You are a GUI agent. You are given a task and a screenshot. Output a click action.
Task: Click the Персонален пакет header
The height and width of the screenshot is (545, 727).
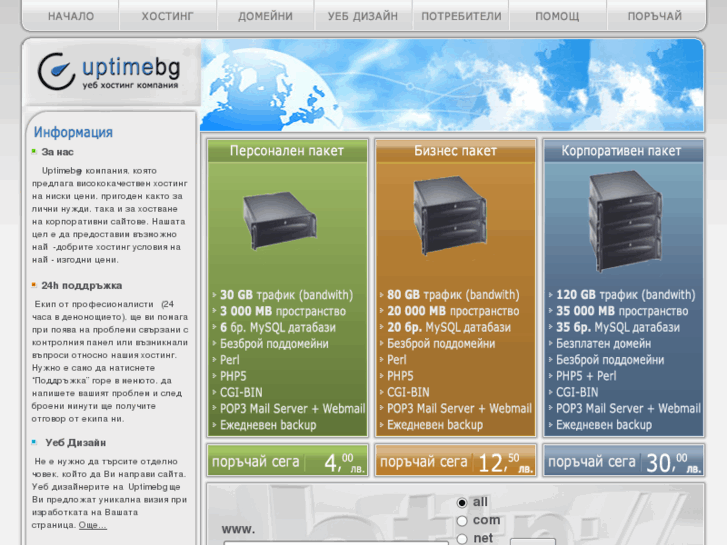pyautogui.click(x=287, y=151)
